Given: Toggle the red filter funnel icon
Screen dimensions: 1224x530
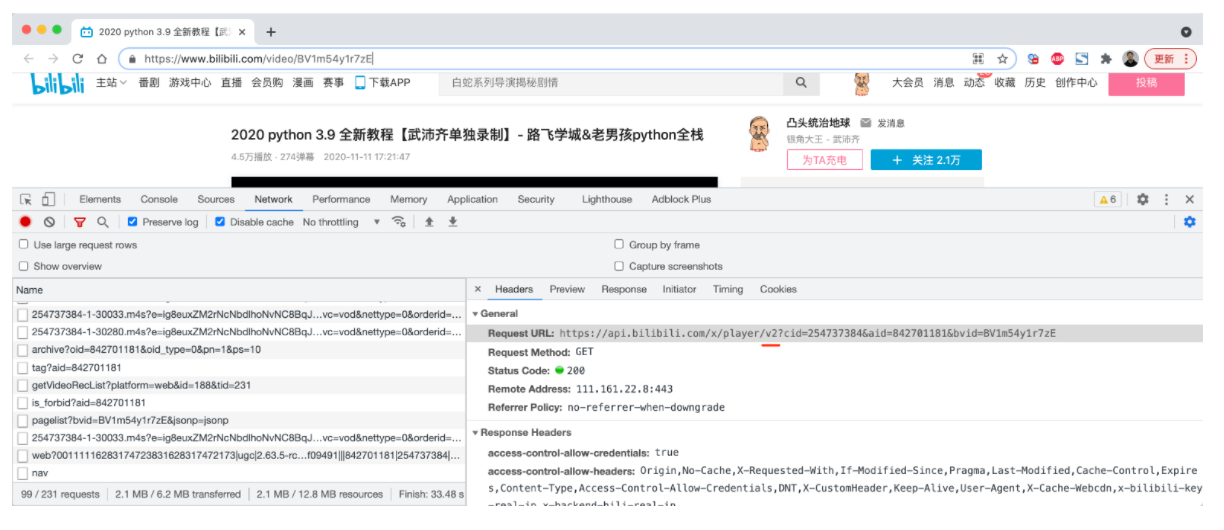Looking at the screenshot, I should tap(80, 222).
